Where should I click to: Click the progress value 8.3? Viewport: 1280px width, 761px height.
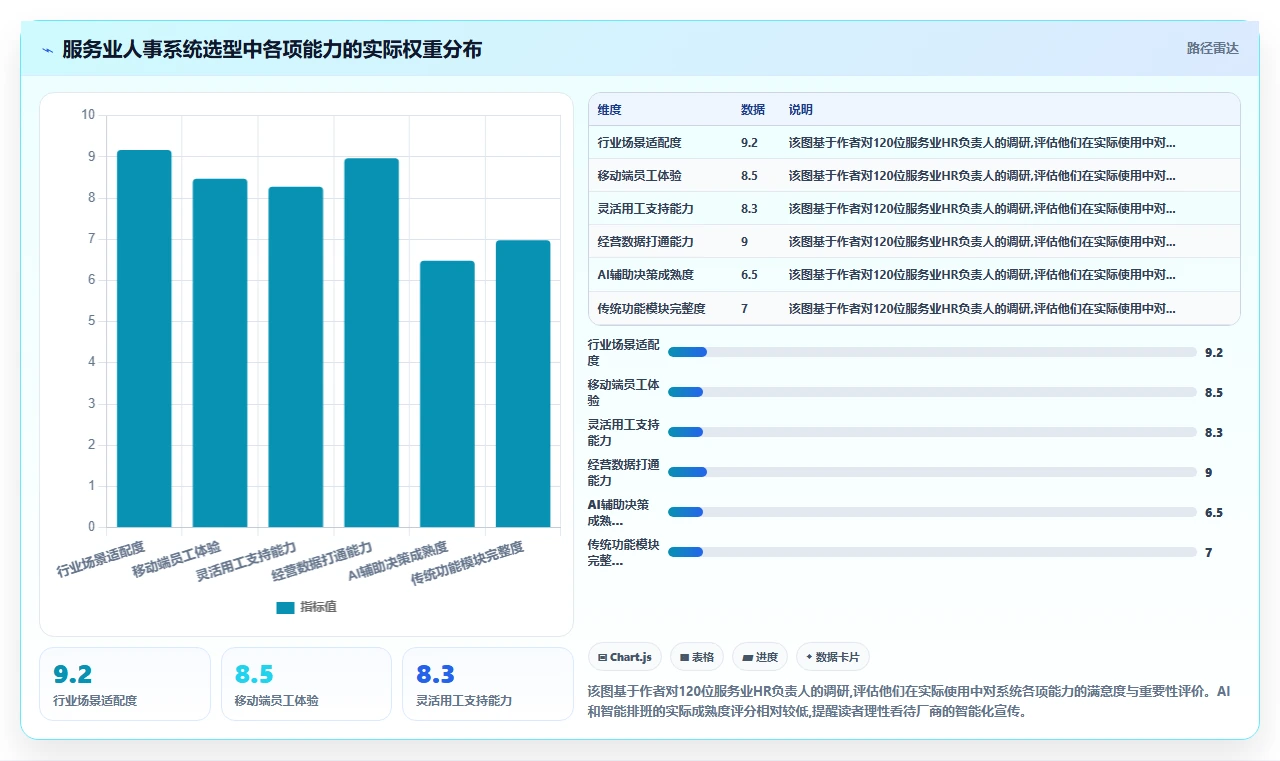pos(1214,432)
